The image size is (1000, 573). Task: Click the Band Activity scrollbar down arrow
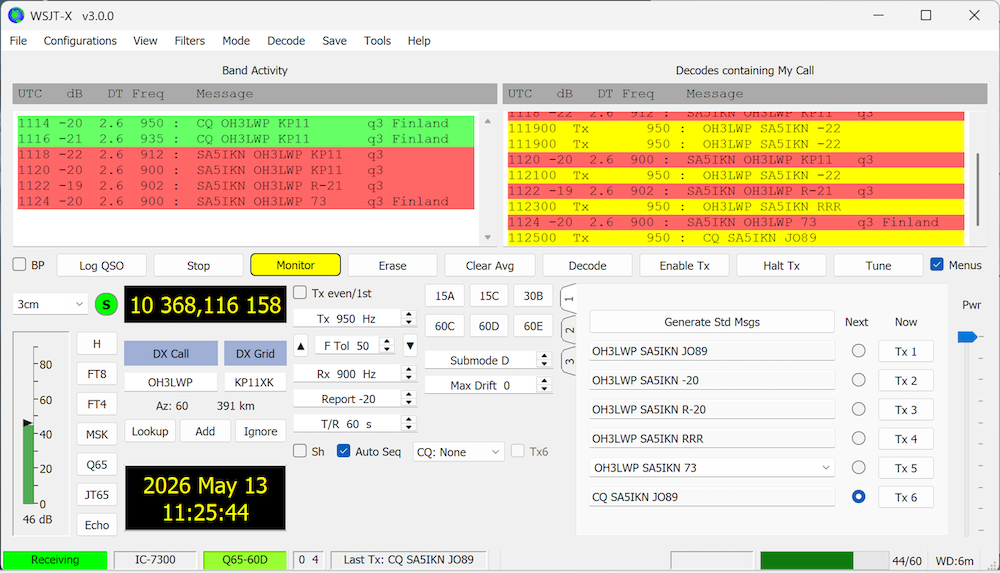pyautogui.click(x=488, y=237)
